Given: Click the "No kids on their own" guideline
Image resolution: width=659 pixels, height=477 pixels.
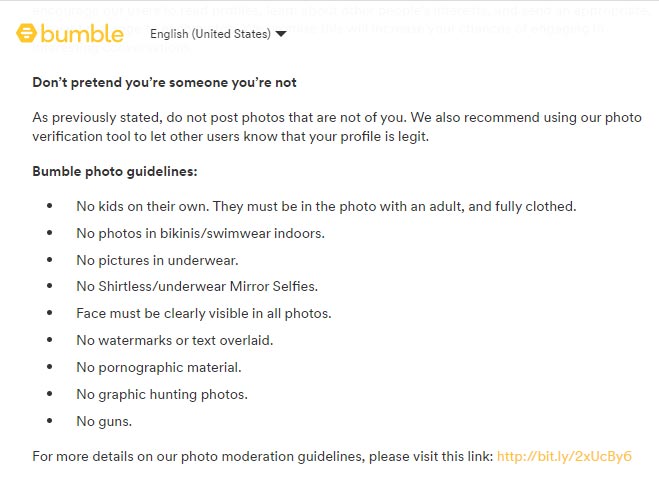Looking at the screenshot, I should 326,206.
